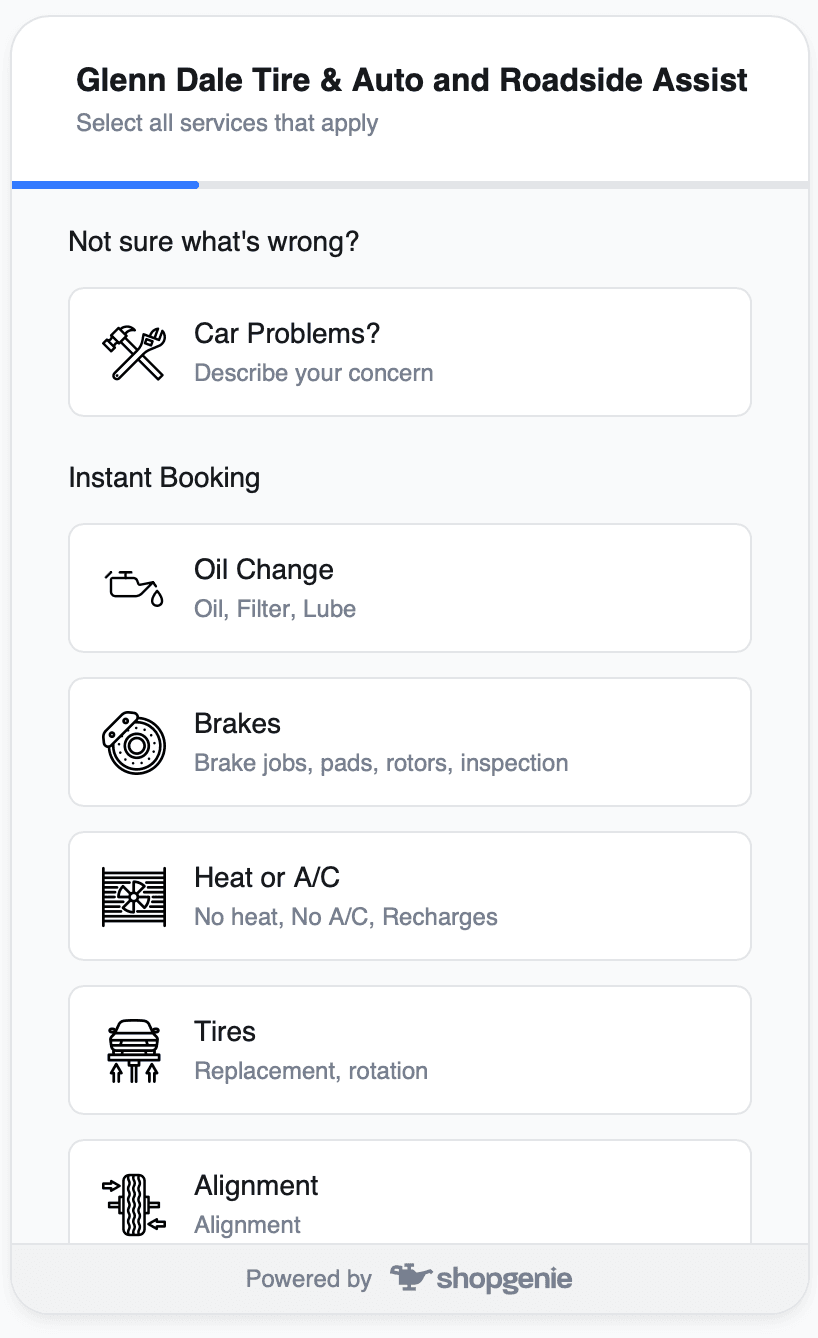Screen dimensions: 818x1338
Task: Click the car on lift Tires icon
Action: tap(134, 1051)
